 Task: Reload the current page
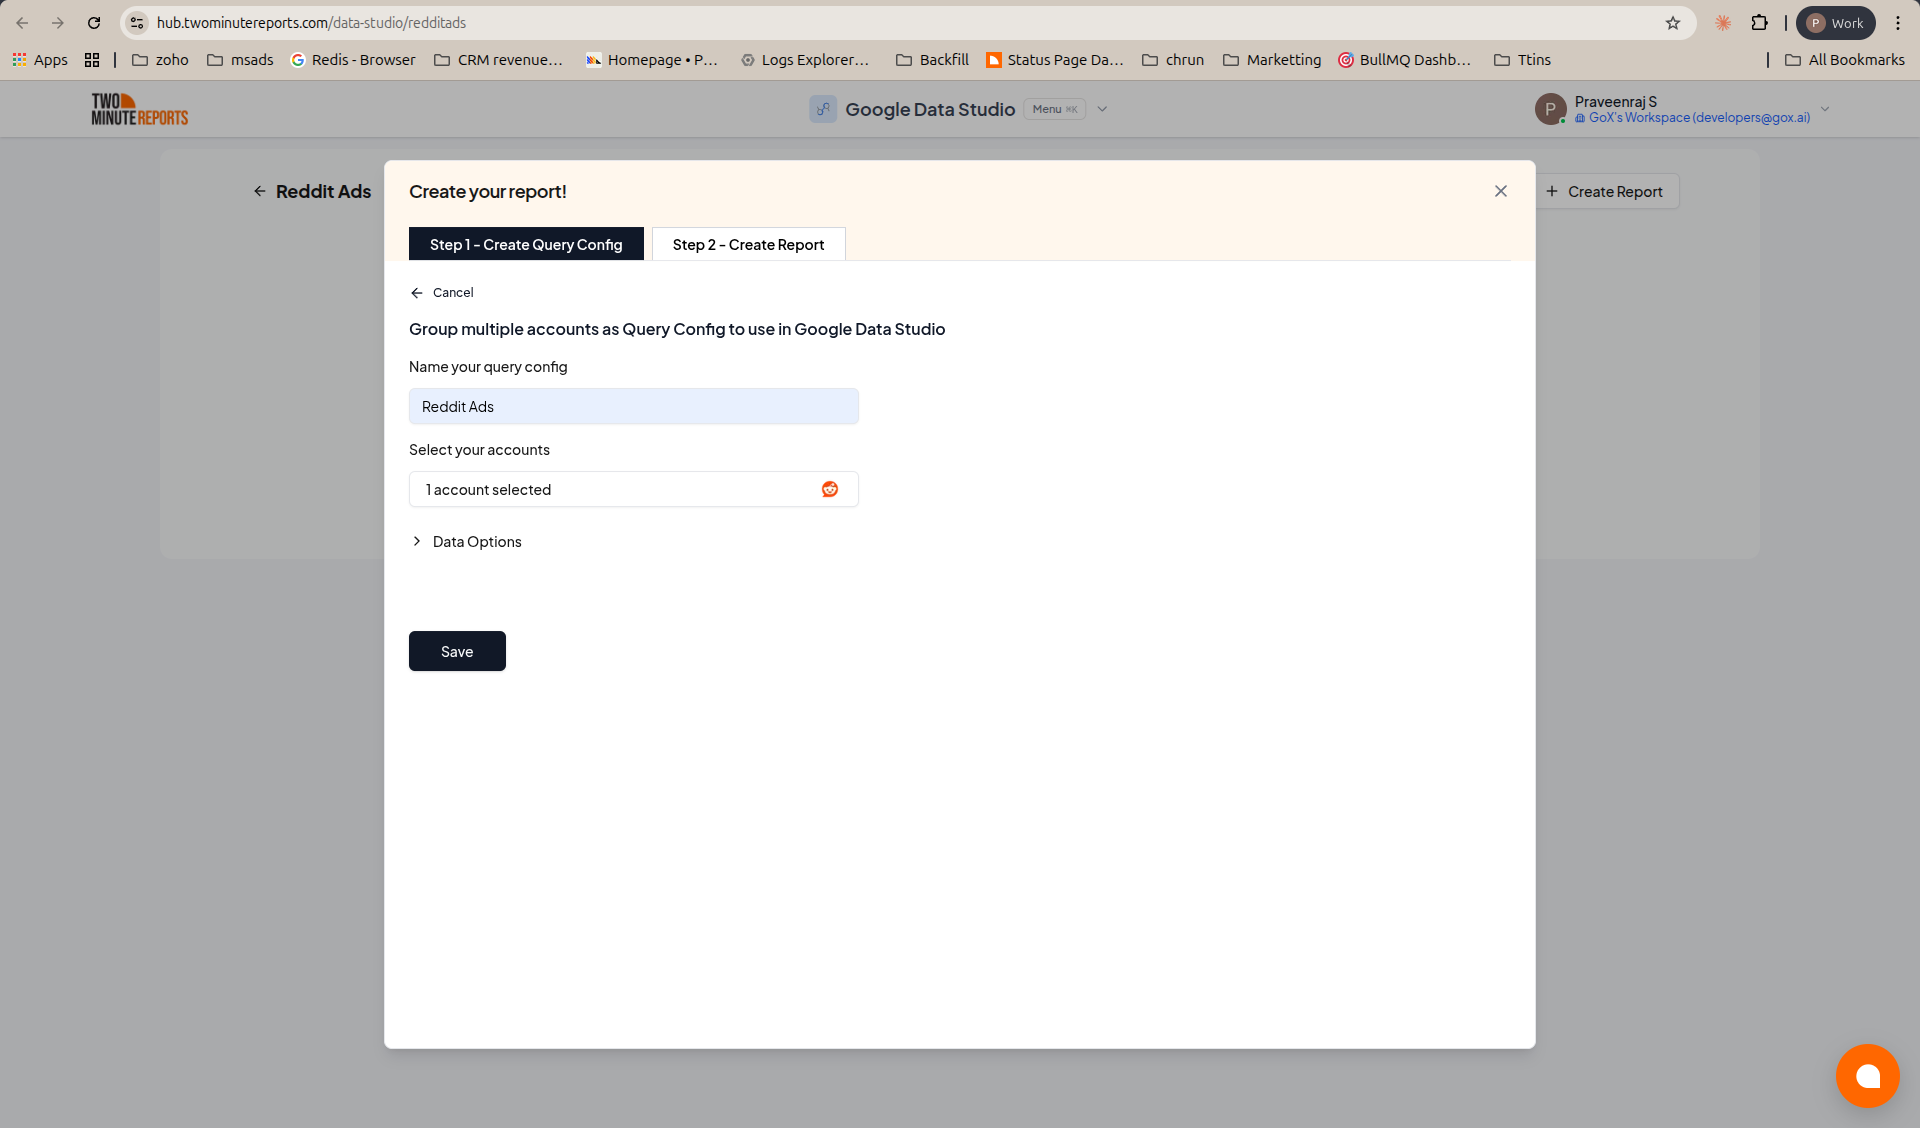[94, 23]
